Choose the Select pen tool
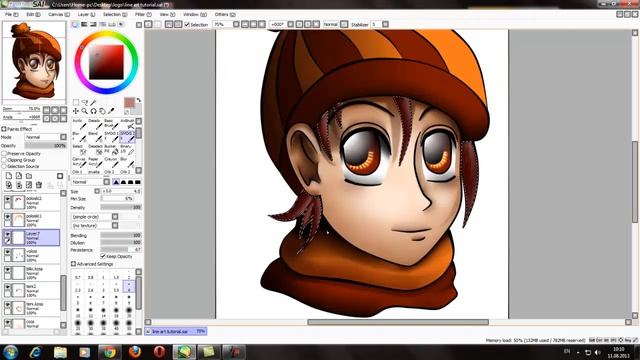640x360 pixels. click(x=79, y=149)
